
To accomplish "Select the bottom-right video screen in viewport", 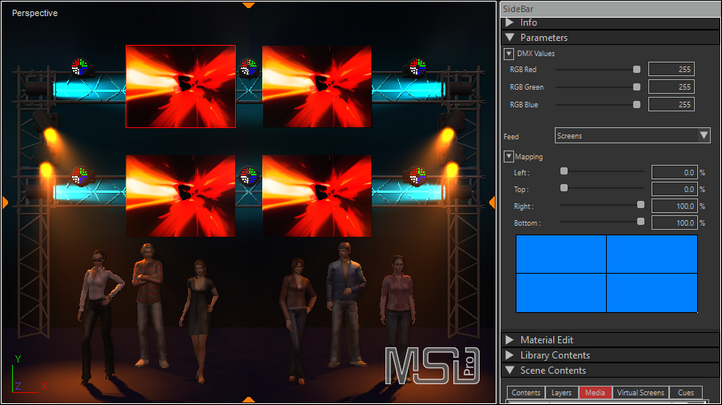I will [317, 196].
